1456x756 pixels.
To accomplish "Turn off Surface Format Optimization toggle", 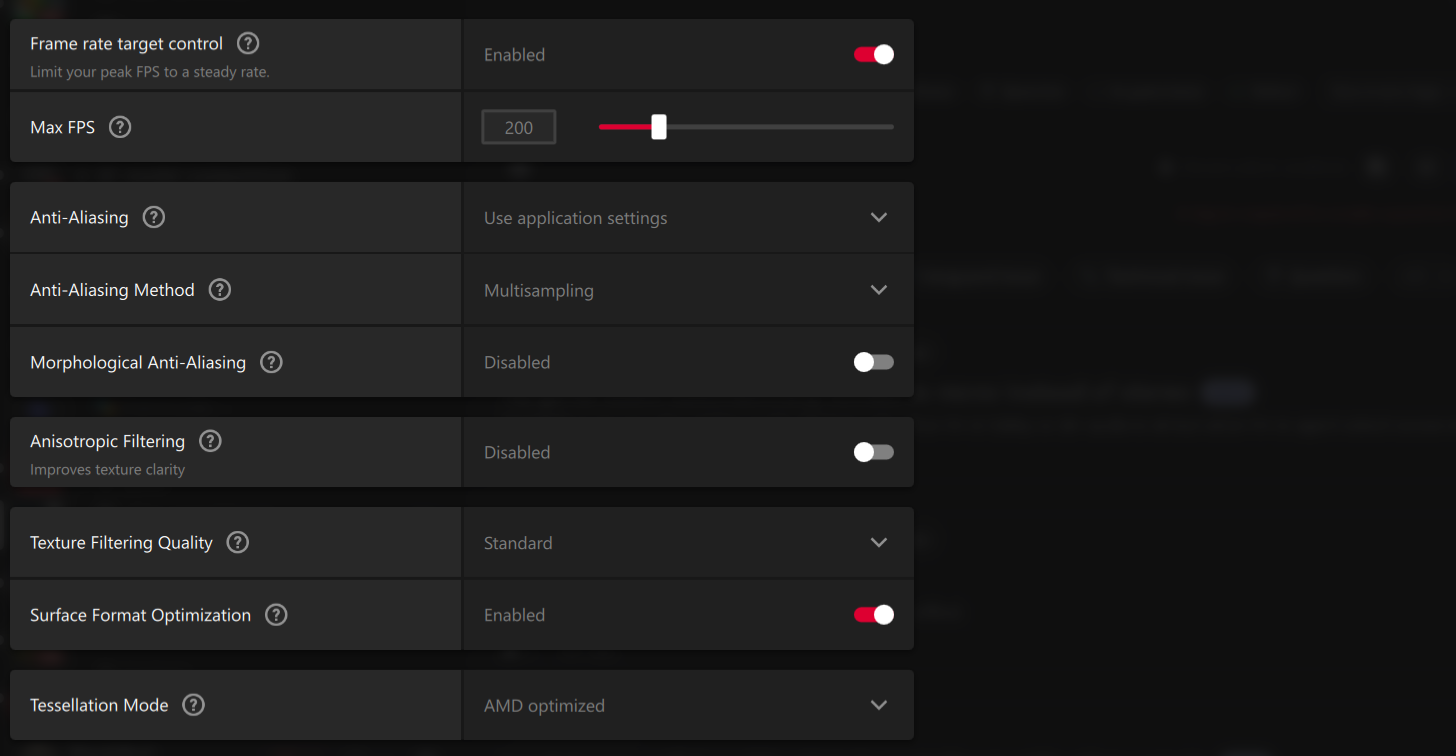I will pos(873,615).
